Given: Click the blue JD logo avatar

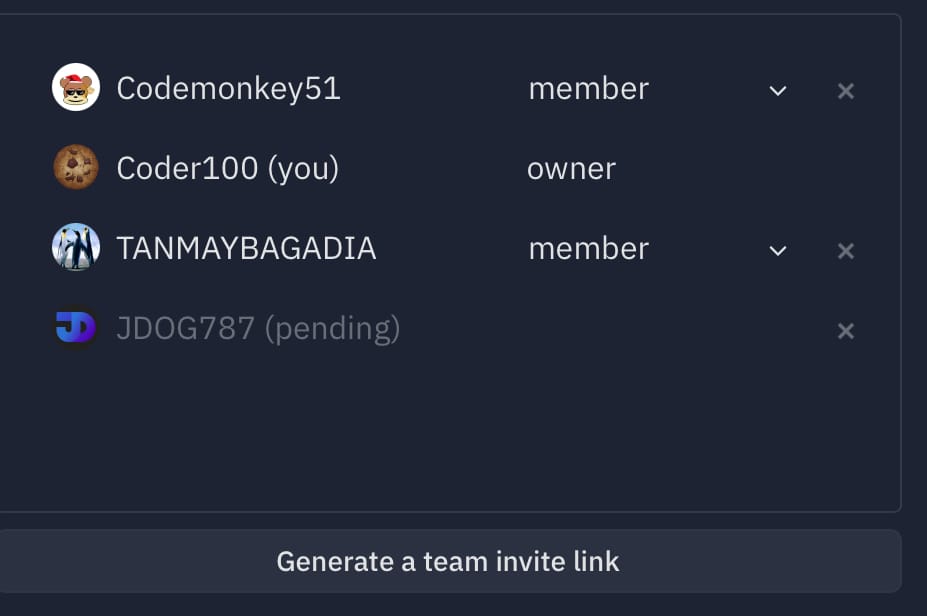Looking at the screenshot, I should click(76, 327).
